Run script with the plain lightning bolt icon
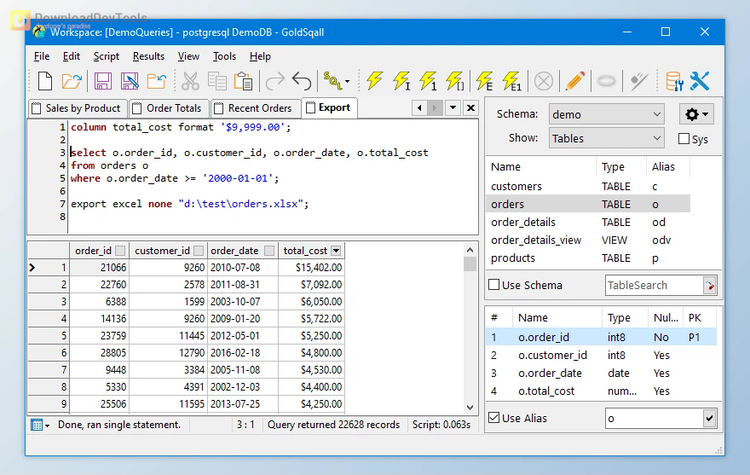This screenshot has height=475, width=750. point(375,81)
